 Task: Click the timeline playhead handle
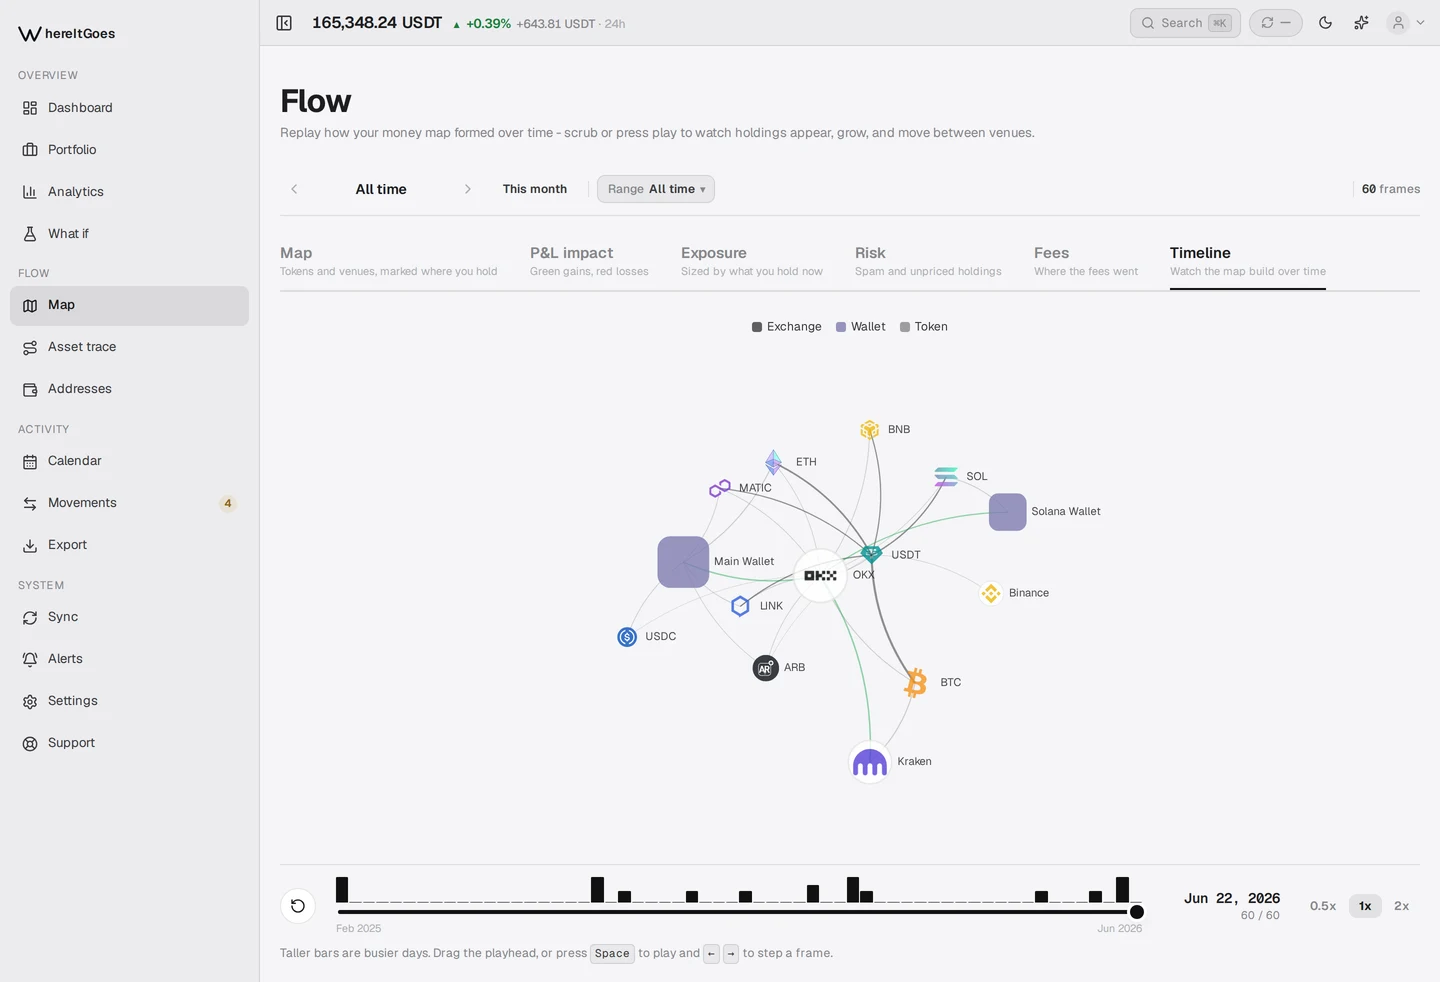pyautogui.click(x=1137, y=912)
